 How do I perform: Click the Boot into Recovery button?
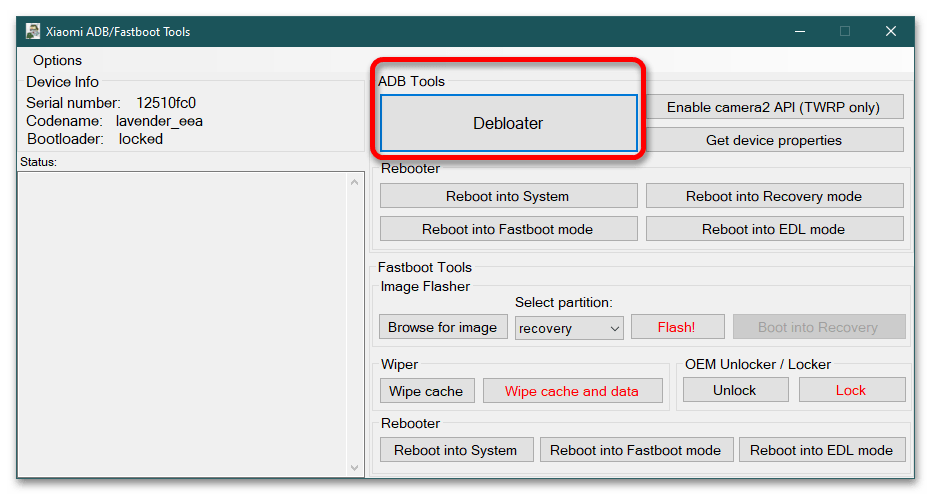[x=818, y=327]
